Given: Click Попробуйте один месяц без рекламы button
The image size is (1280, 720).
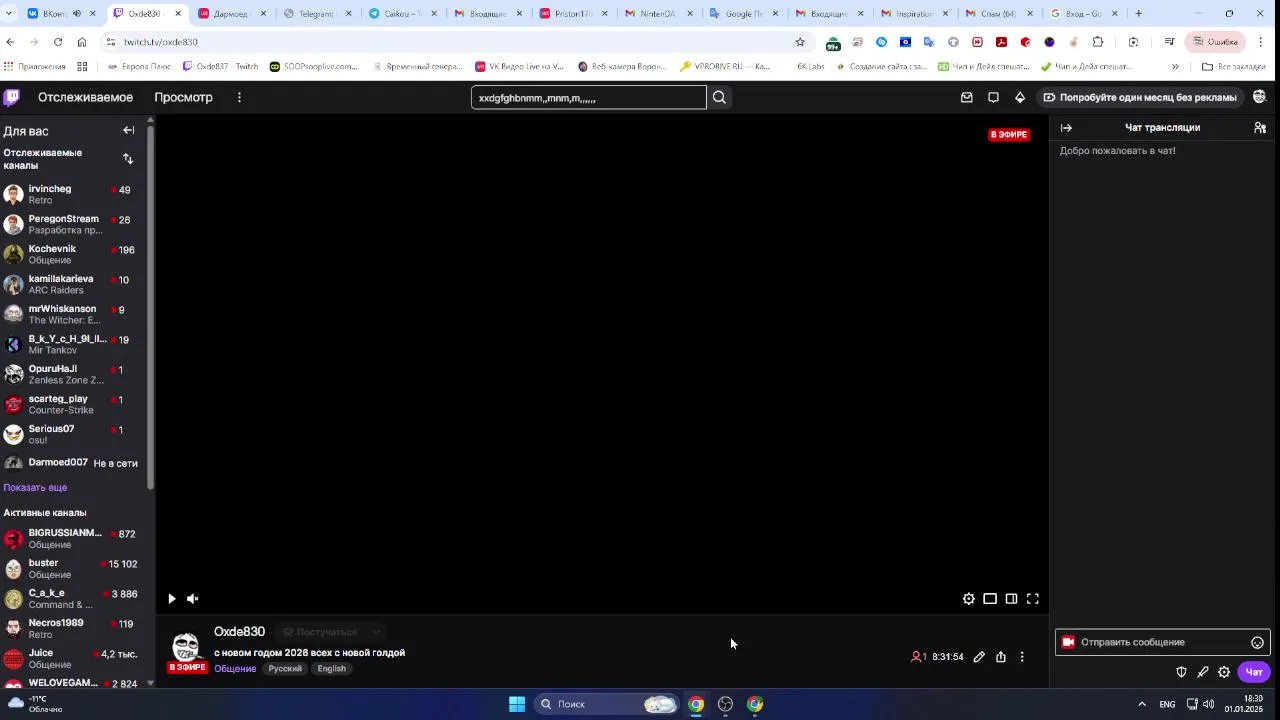Looking at the screenshot, I should point(1140,97).
